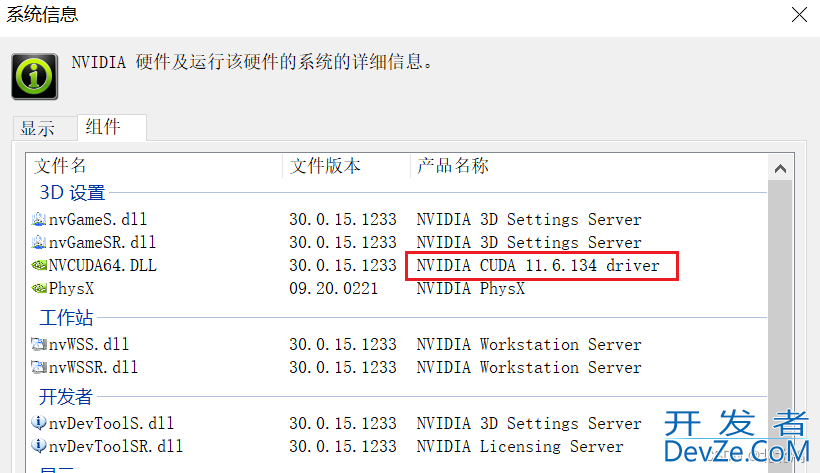820x473 pixels.
Task: Select the PhysX file name
Action: click(x=71, y=288)
